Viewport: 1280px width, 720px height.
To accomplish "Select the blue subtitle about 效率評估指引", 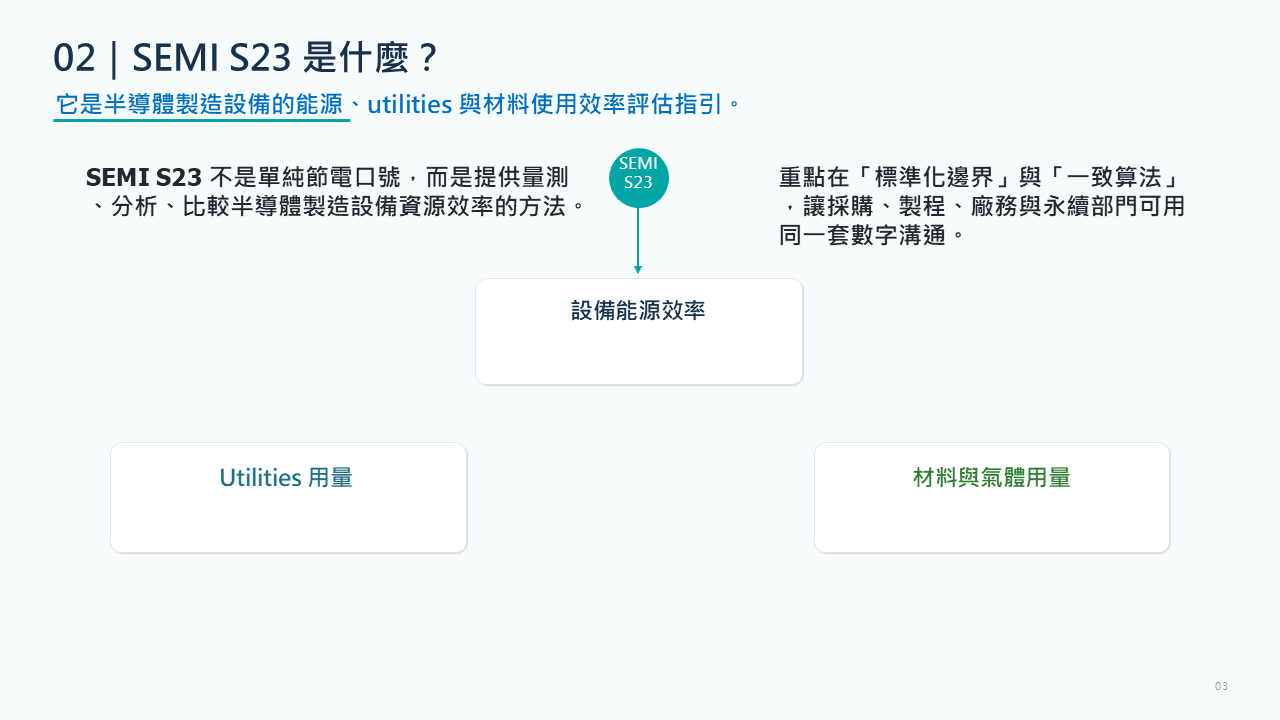I will tap(399, 104).
